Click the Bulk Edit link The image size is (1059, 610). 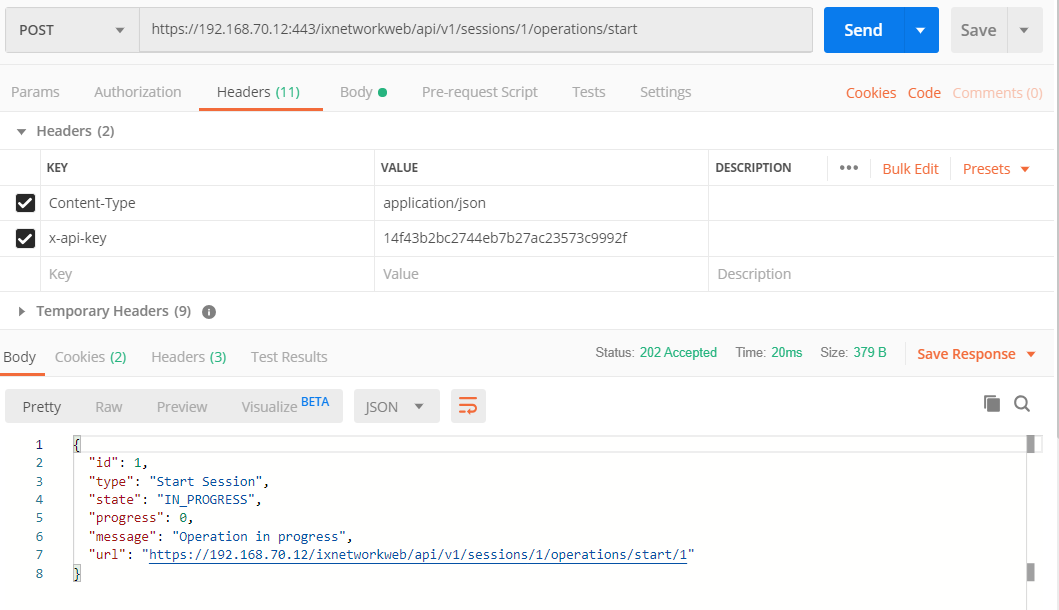pyautogui.click(x=910, y=169)
